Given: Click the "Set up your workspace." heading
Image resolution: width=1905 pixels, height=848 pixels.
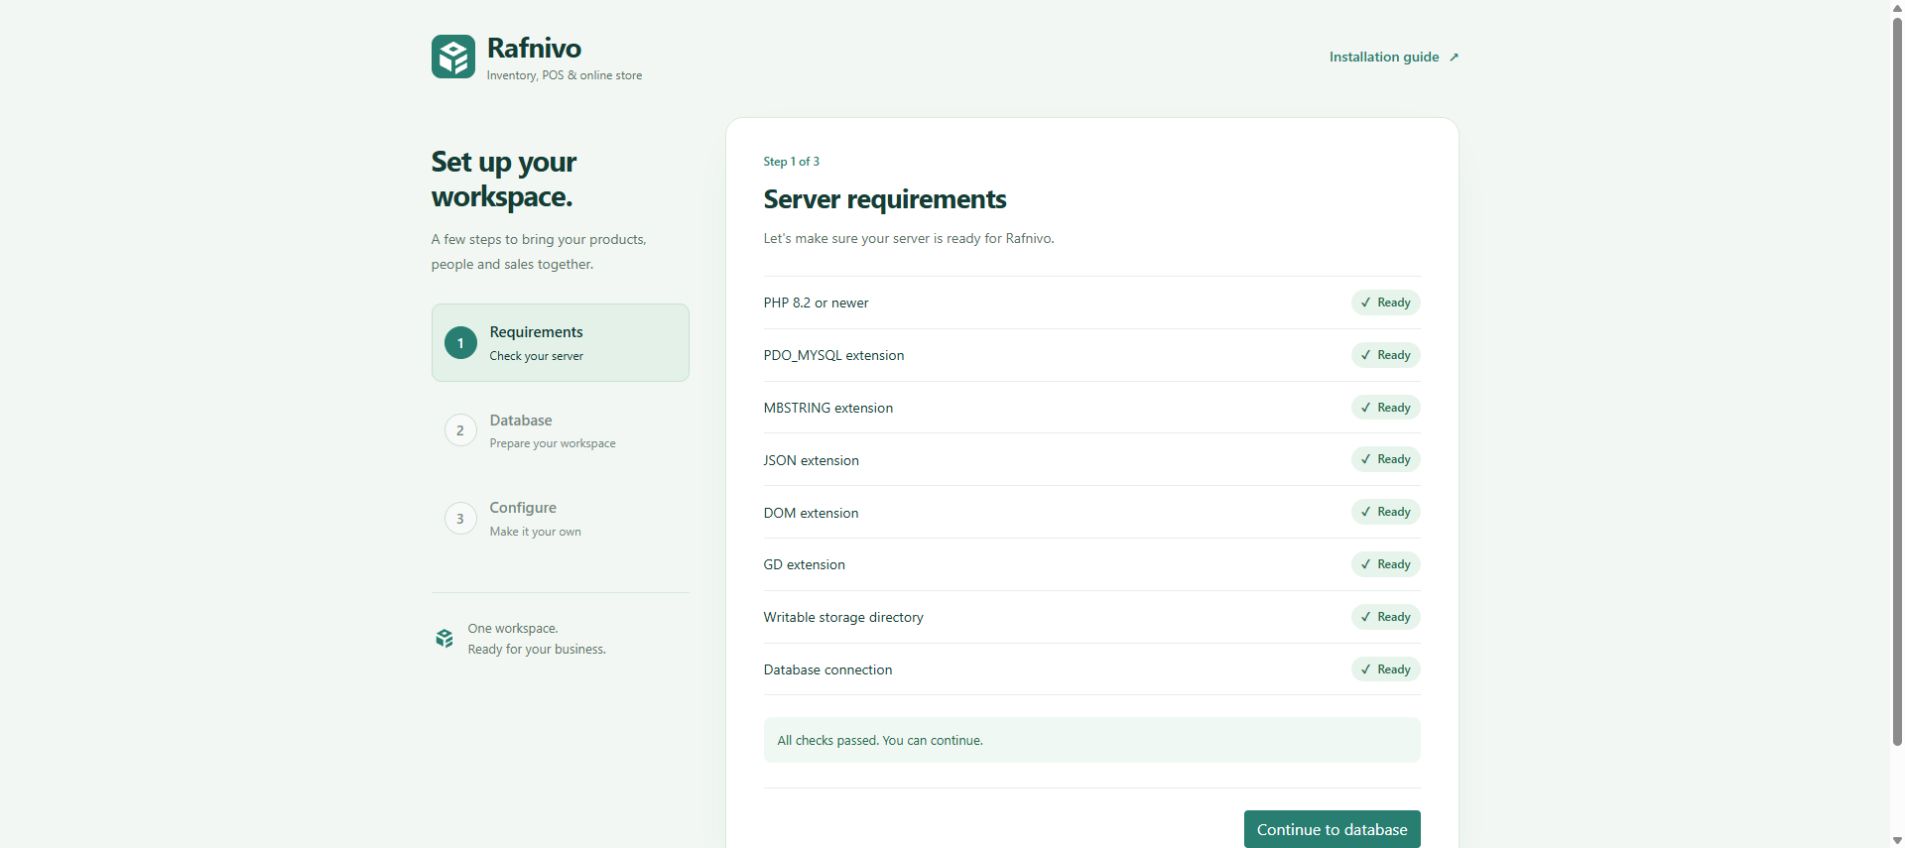Looking at the screenshot, I should click(x=503, y=179).
